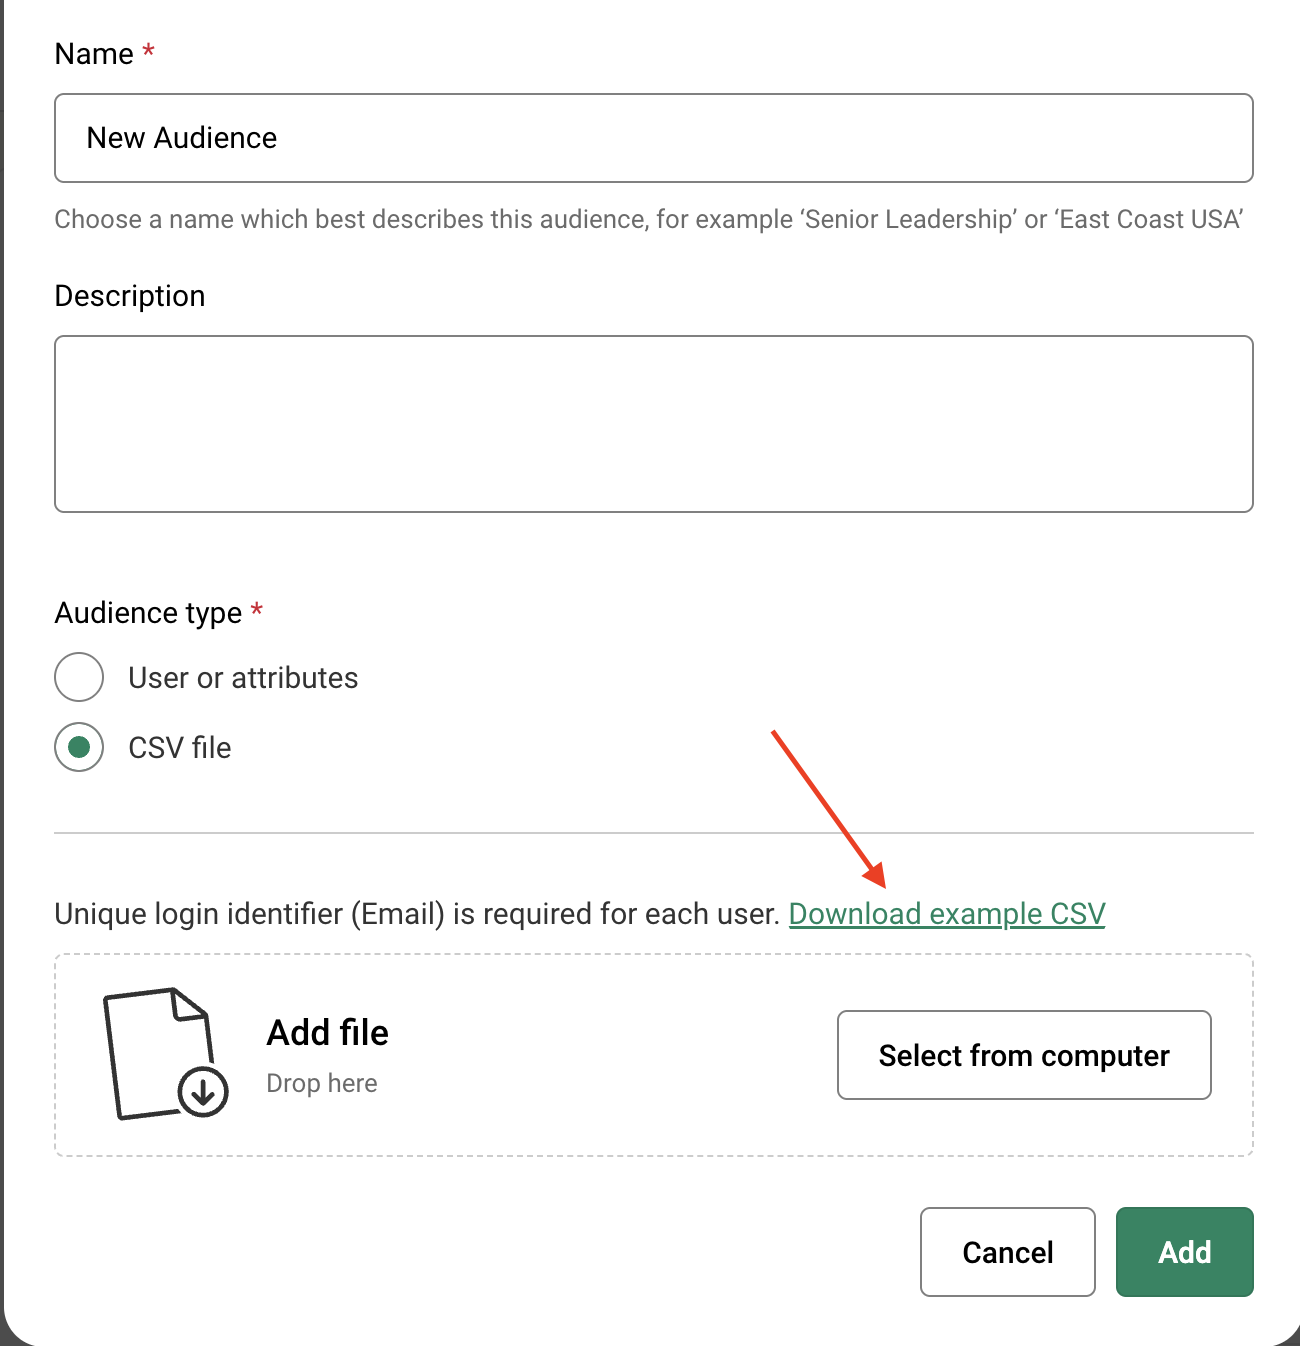Cancel the new audience dialog
Screen dimensions: 1300x1346
pos(1007,1252)
